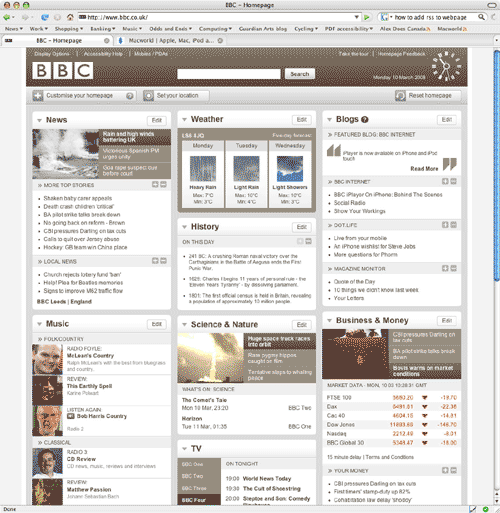
Task: Click the BBC Search button
Action: click(x=300, y=74)
